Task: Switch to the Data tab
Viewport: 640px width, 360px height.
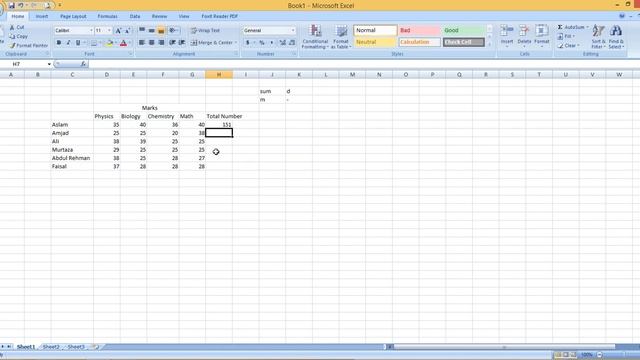Action: 135,16
